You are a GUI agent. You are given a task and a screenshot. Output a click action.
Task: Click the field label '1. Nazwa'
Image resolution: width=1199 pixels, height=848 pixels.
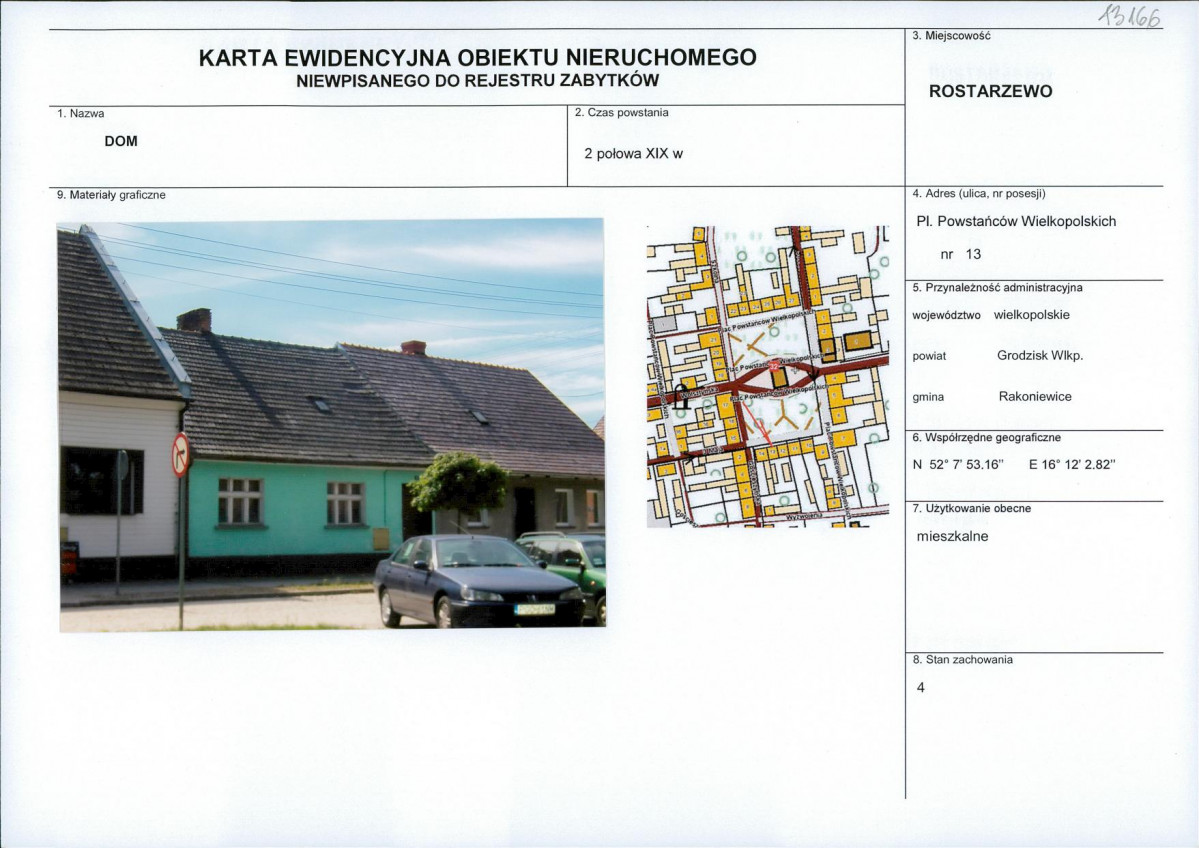81,113
